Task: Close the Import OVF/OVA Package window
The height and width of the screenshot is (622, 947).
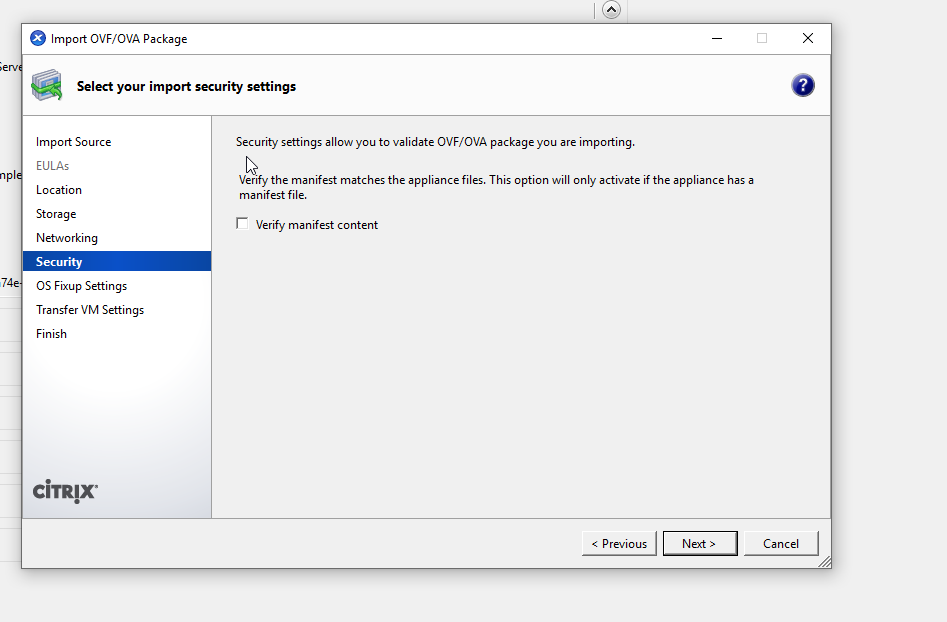Action: tap(807, 39)
